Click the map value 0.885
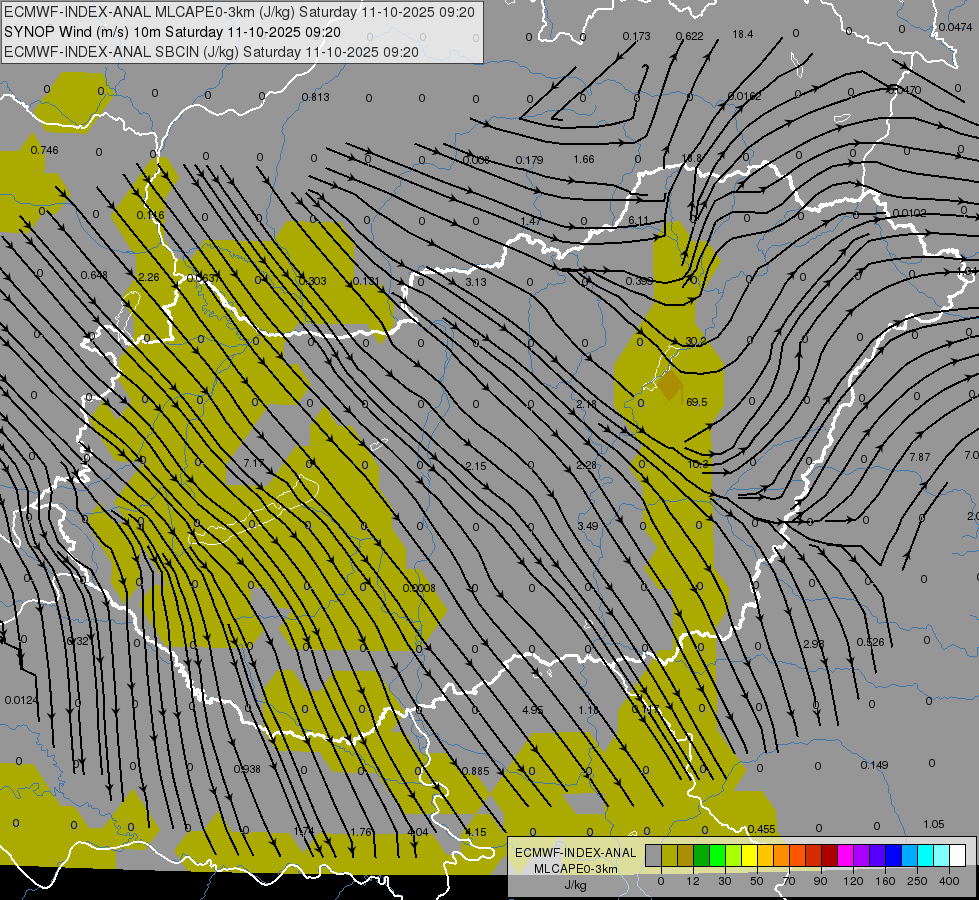This screenshot has width=979, height=900. click(475, 771)
